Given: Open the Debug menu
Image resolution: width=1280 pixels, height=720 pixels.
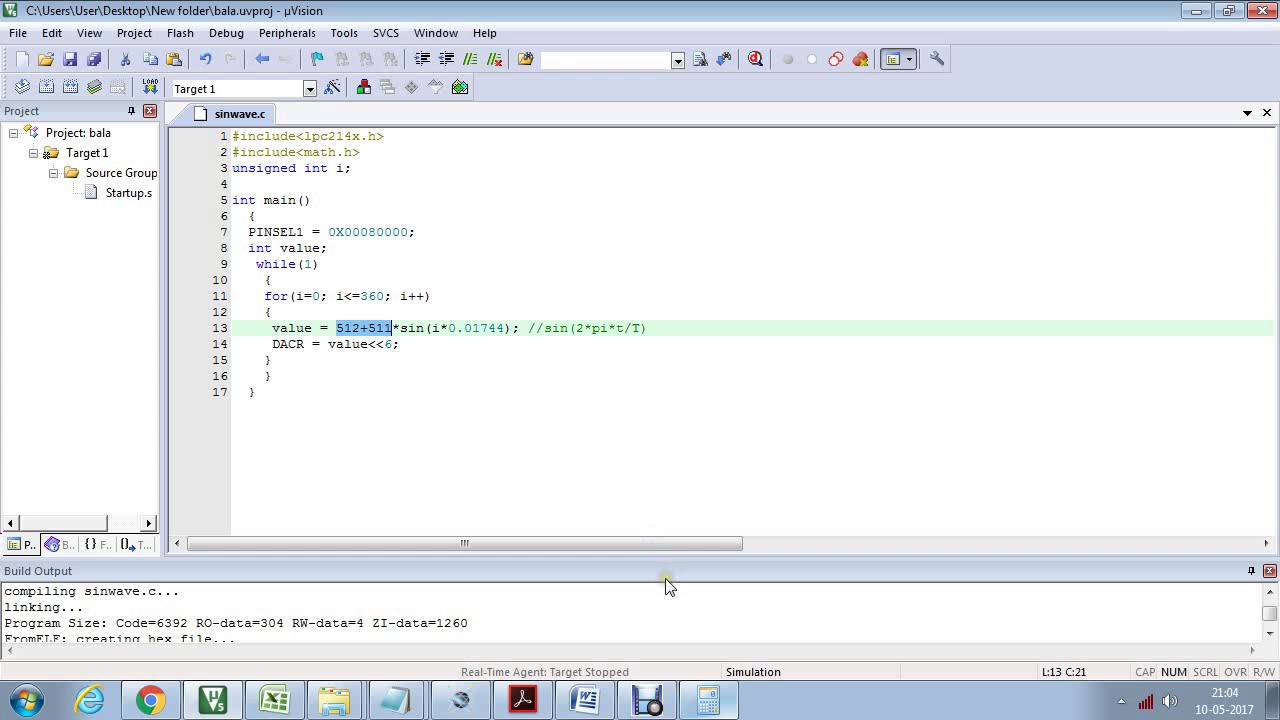Looking at the screenshot, I should [x=226, y=33].
